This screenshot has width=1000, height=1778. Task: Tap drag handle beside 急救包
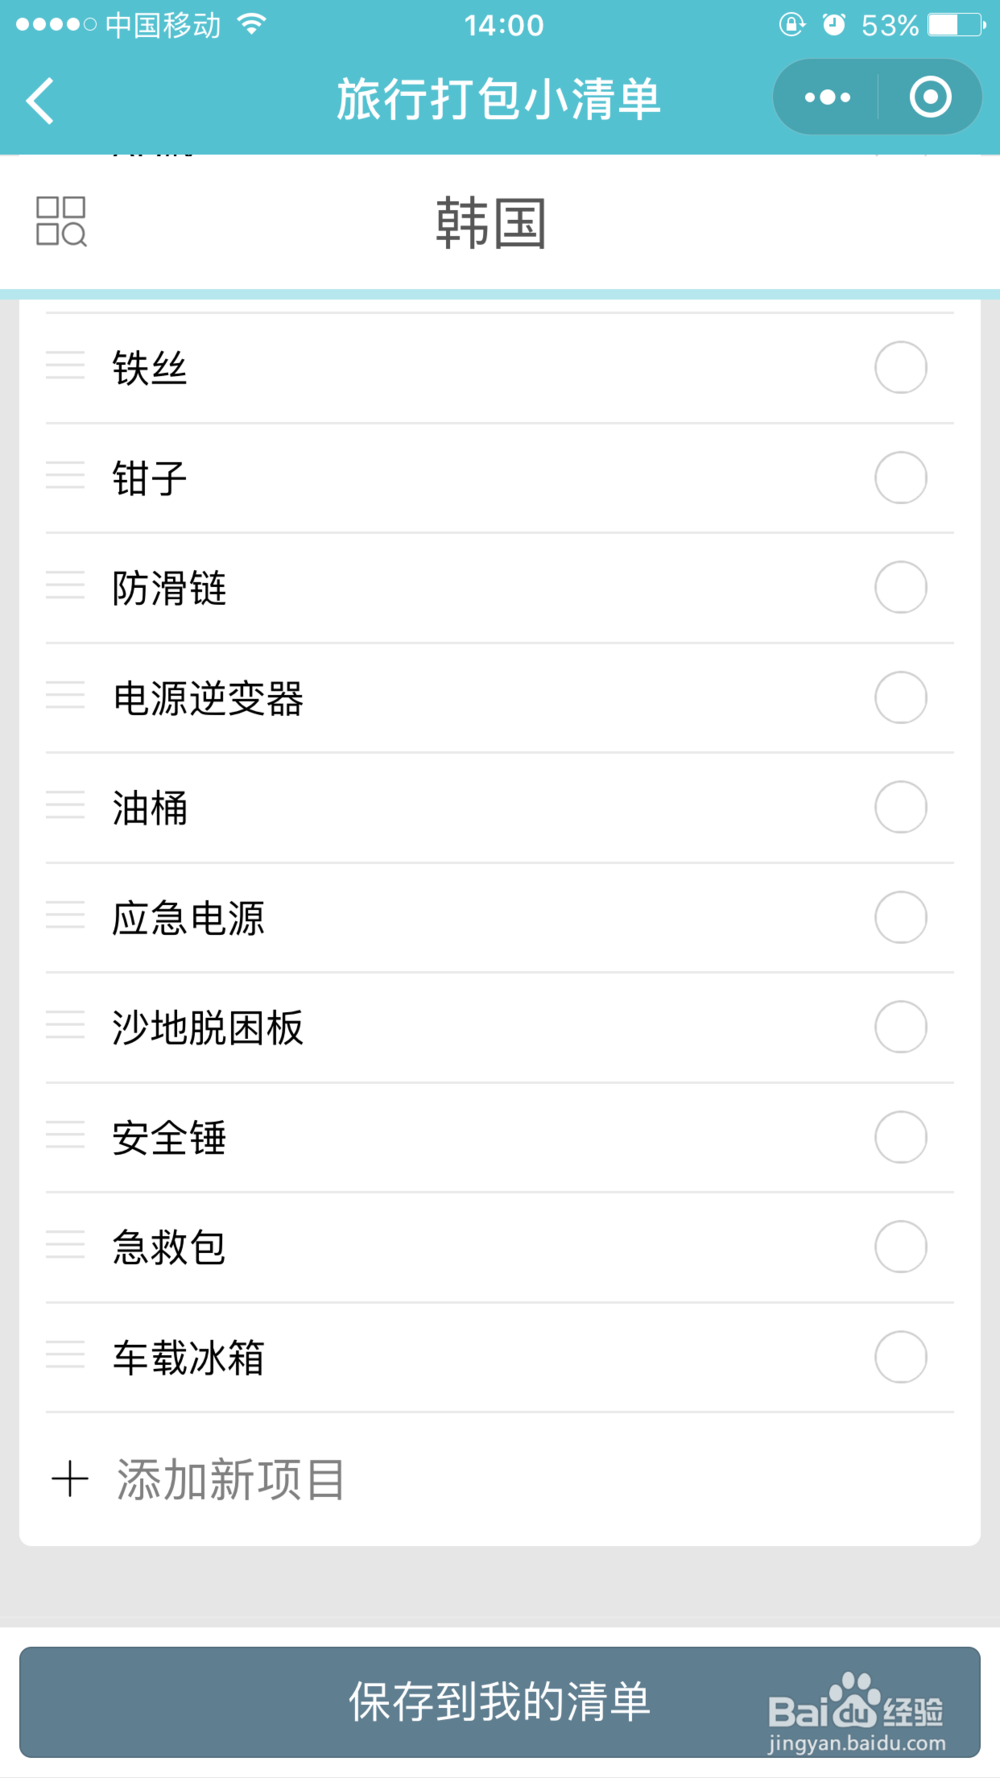pos(65,1247)
